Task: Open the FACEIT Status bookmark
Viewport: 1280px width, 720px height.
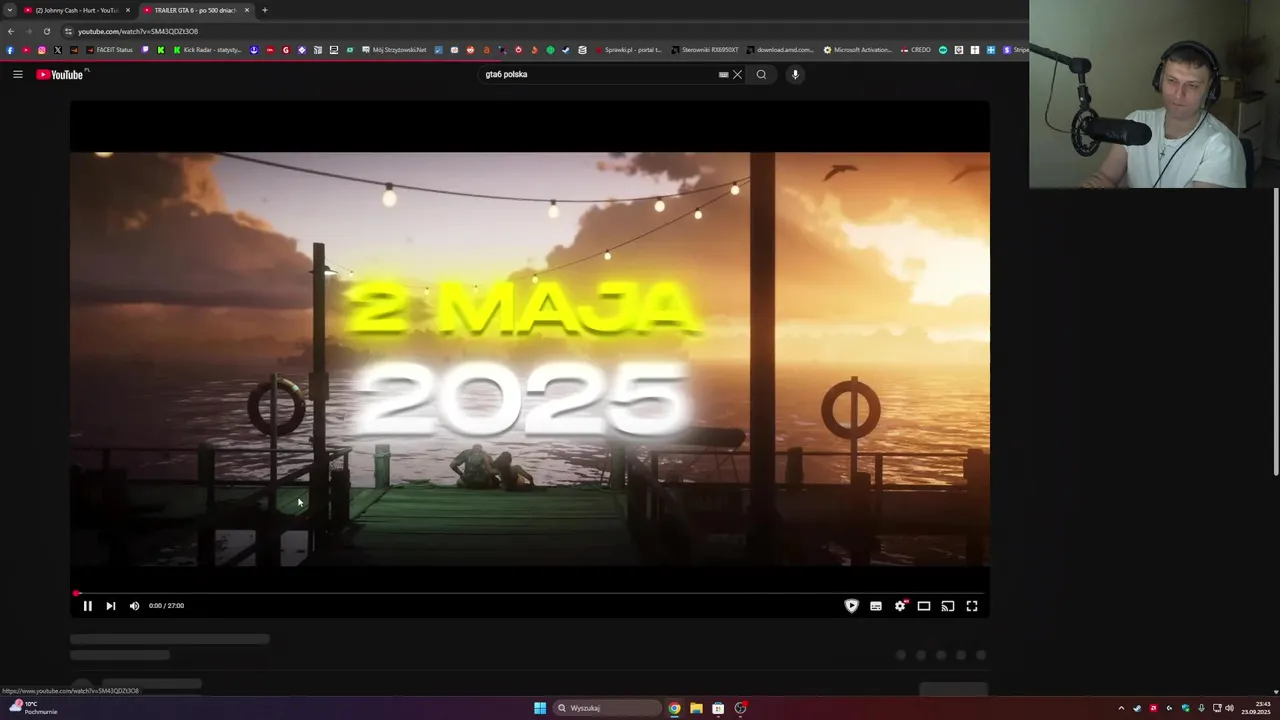Action: [x=110, y=50]
